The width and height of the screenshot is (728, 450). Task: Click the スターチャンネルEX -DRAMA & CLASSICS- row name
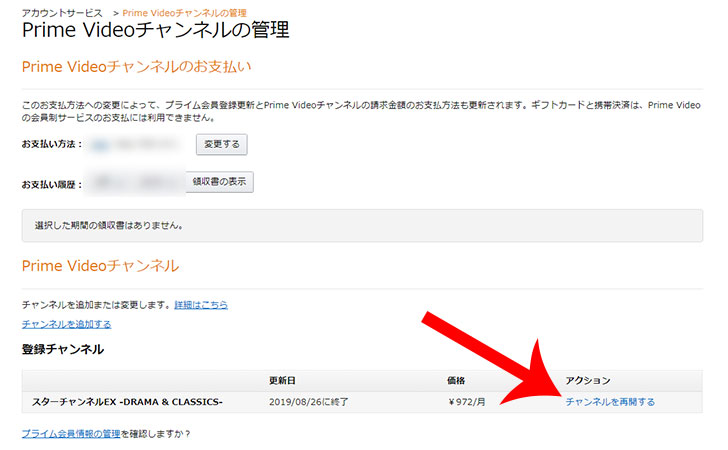127,402
